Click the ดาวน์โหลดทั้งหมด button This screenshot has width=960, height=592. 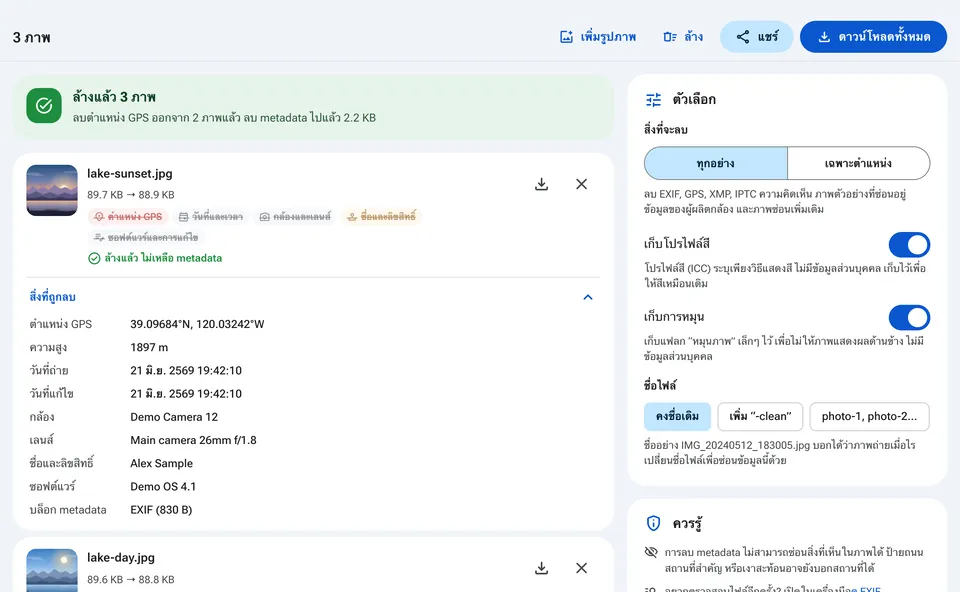873,37
